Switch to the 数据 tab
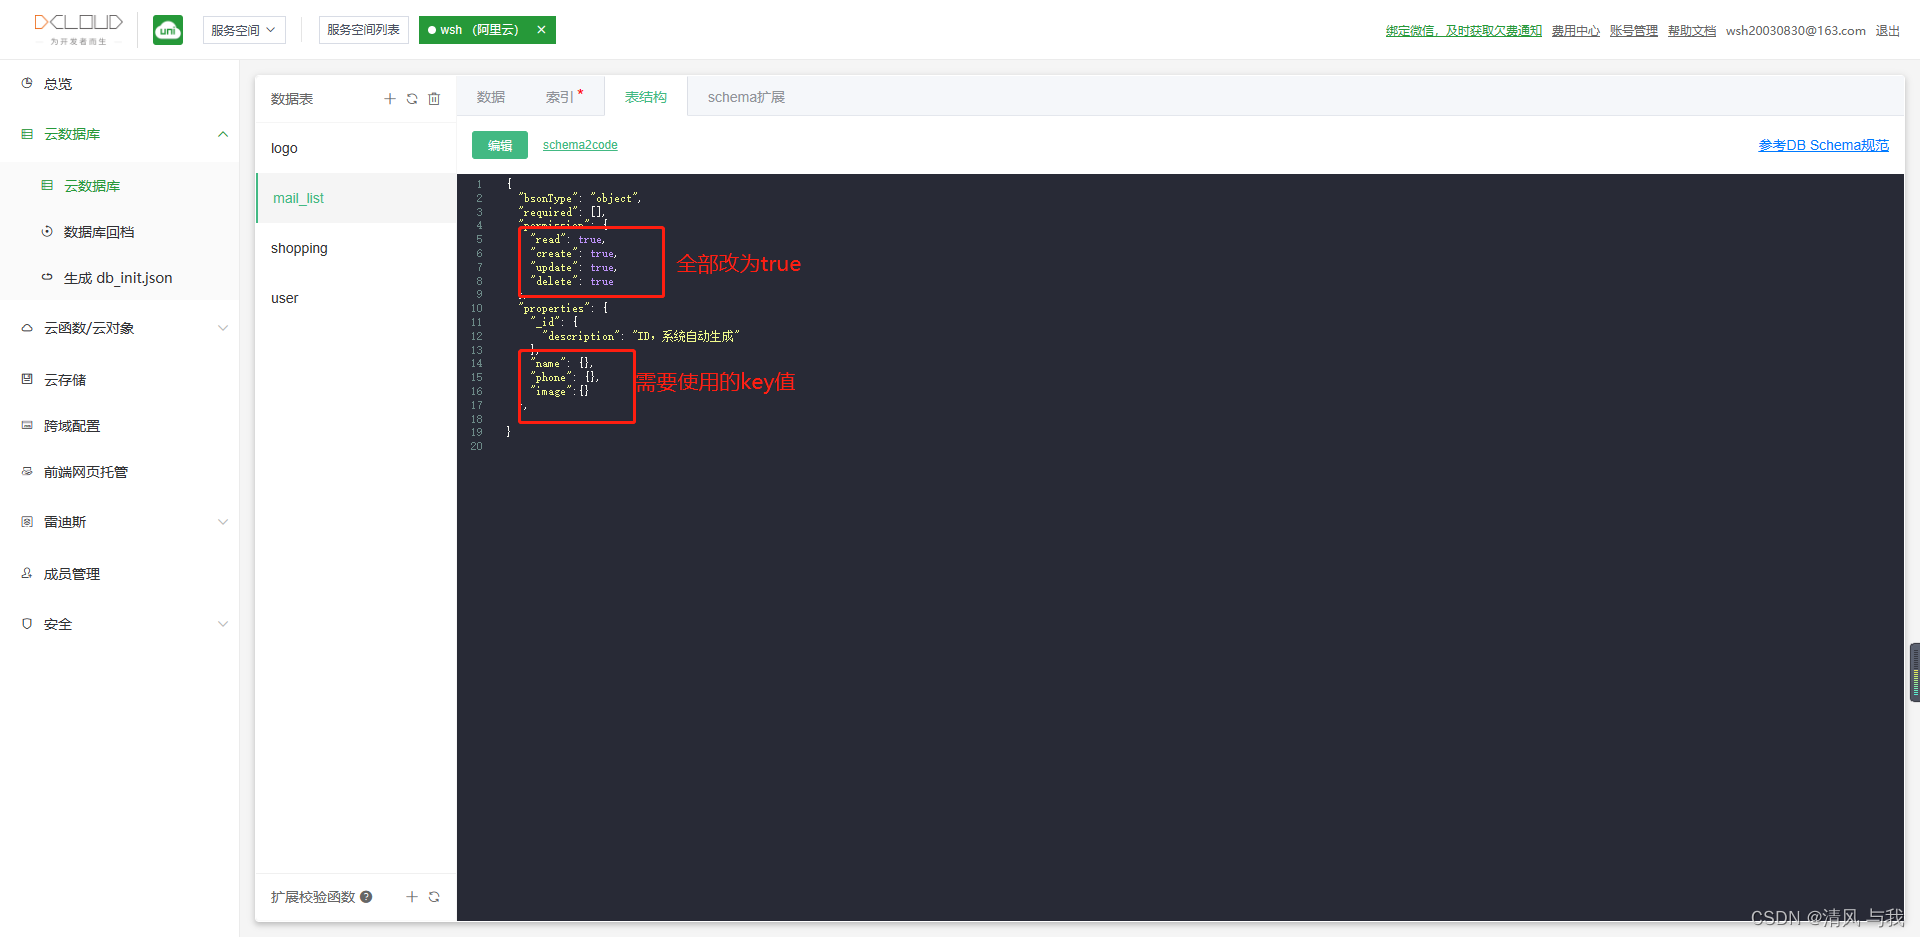This screenshot has height=937, width=1920. click(491, 97)
